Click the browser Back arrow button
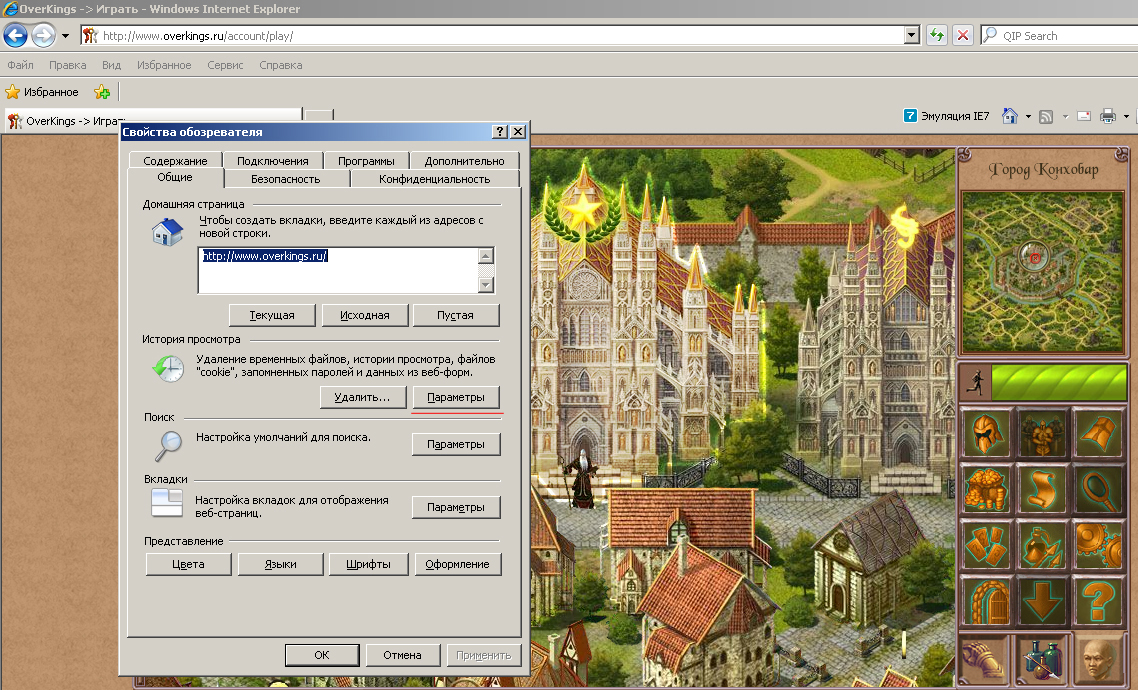The width and height of the screenshot is (1138, 690). (16, 35)
